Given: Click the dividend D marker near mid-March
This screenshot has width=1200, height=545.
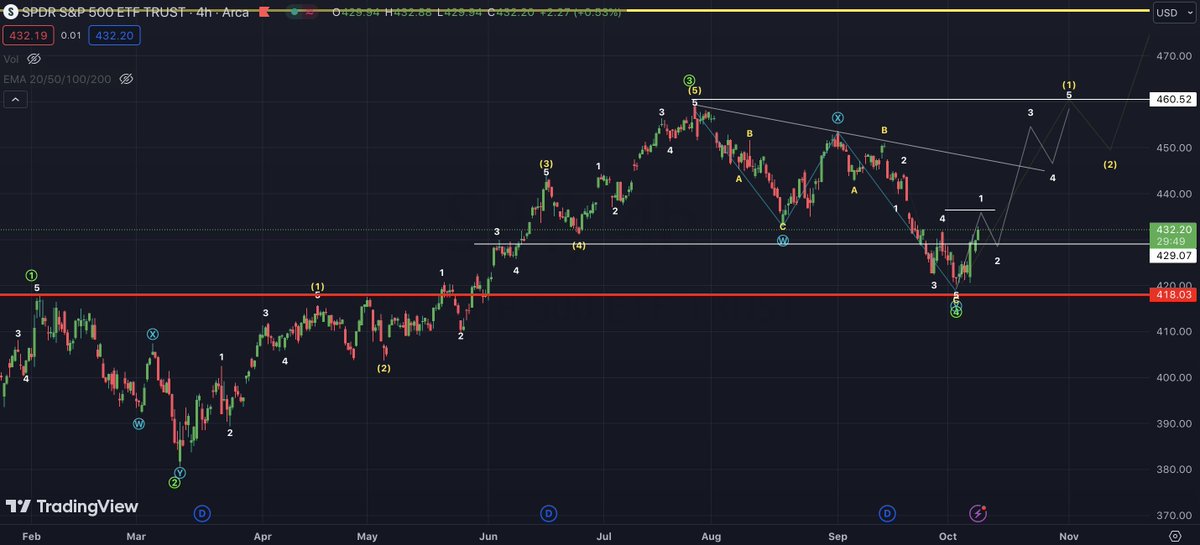Looking at the screenshot, I should click(202, 514).
